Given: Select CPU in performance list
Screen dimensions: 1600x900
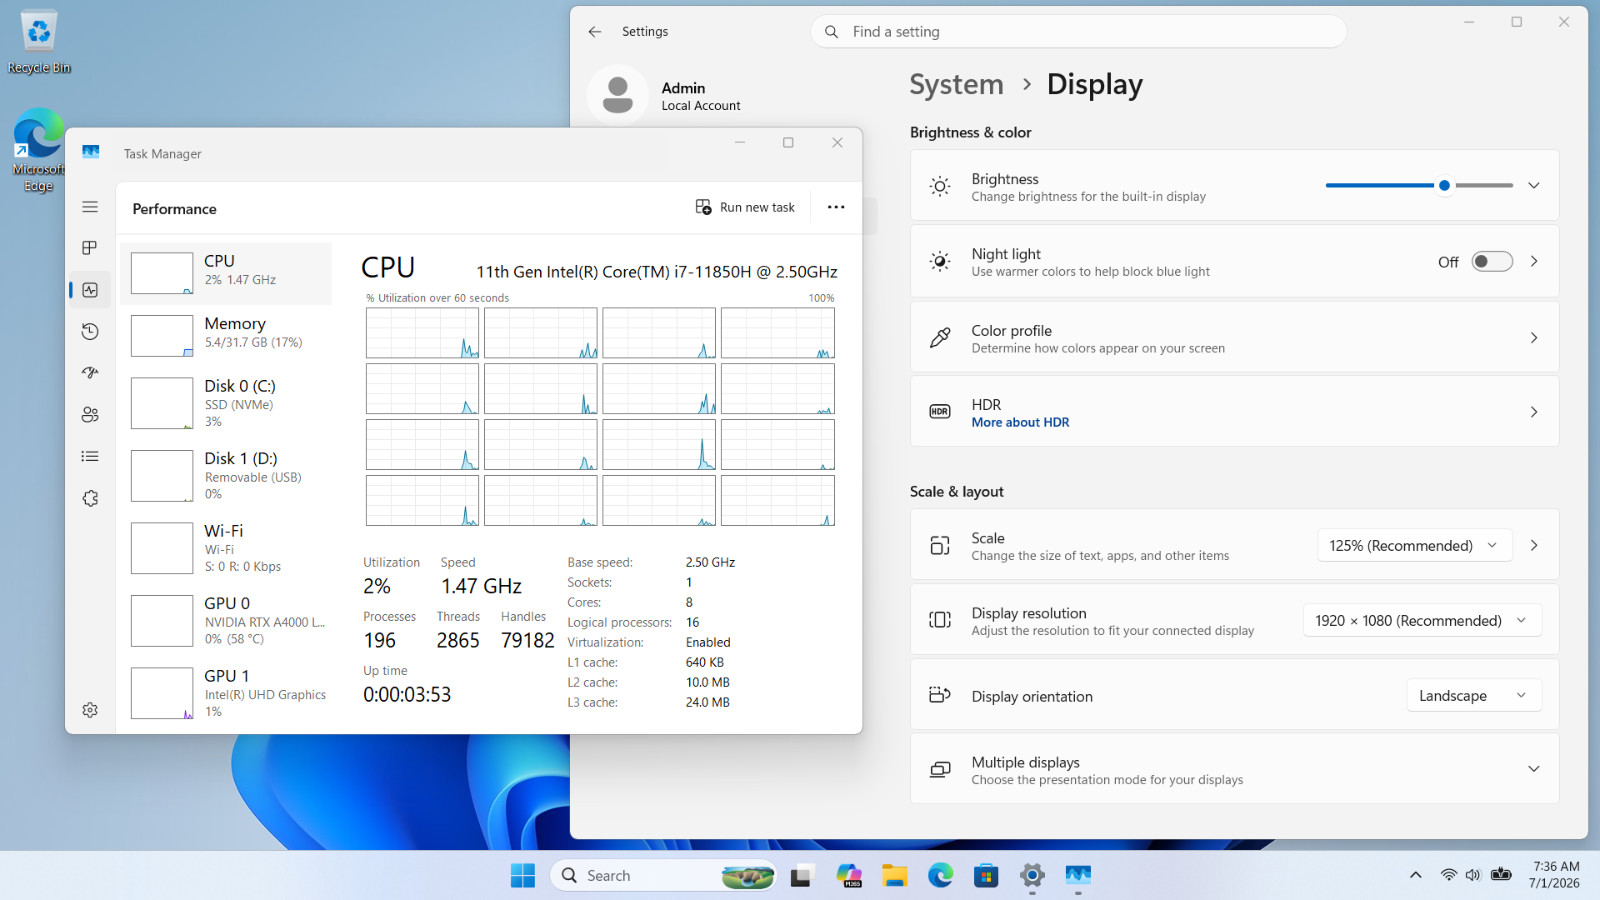Looking at the screenshot, I should 226,273.
